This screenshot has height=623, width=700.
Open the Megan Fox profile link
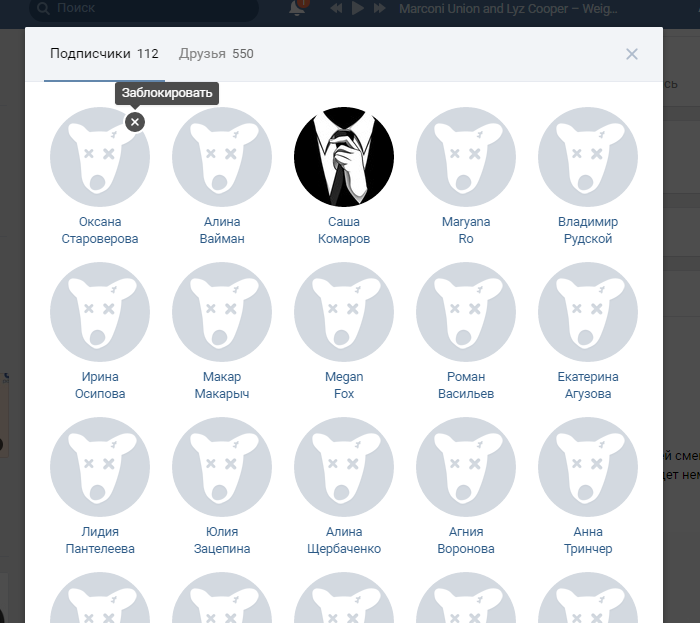[344, 385]
